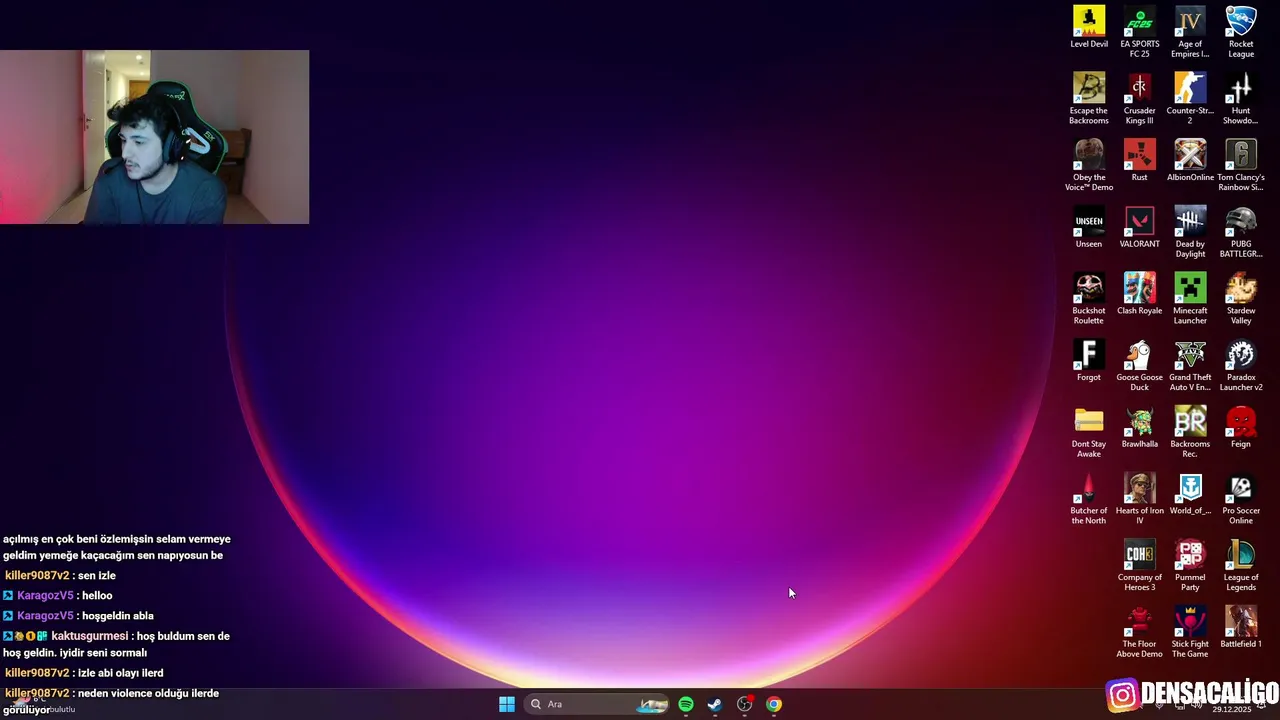Select Butcher of the North icon
The image size is (1280, 720).
[x=1089, y=500]
